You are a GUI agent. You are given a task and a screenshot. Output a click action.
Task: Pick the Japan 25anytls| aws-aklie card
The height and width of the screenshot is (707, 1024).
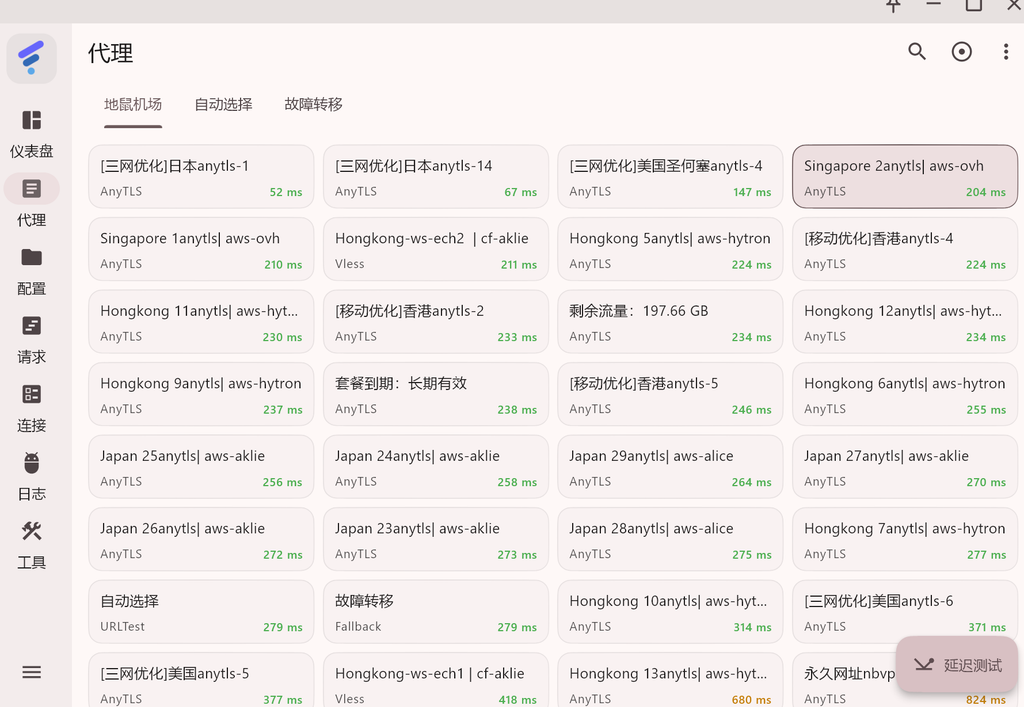click(201, 466)
